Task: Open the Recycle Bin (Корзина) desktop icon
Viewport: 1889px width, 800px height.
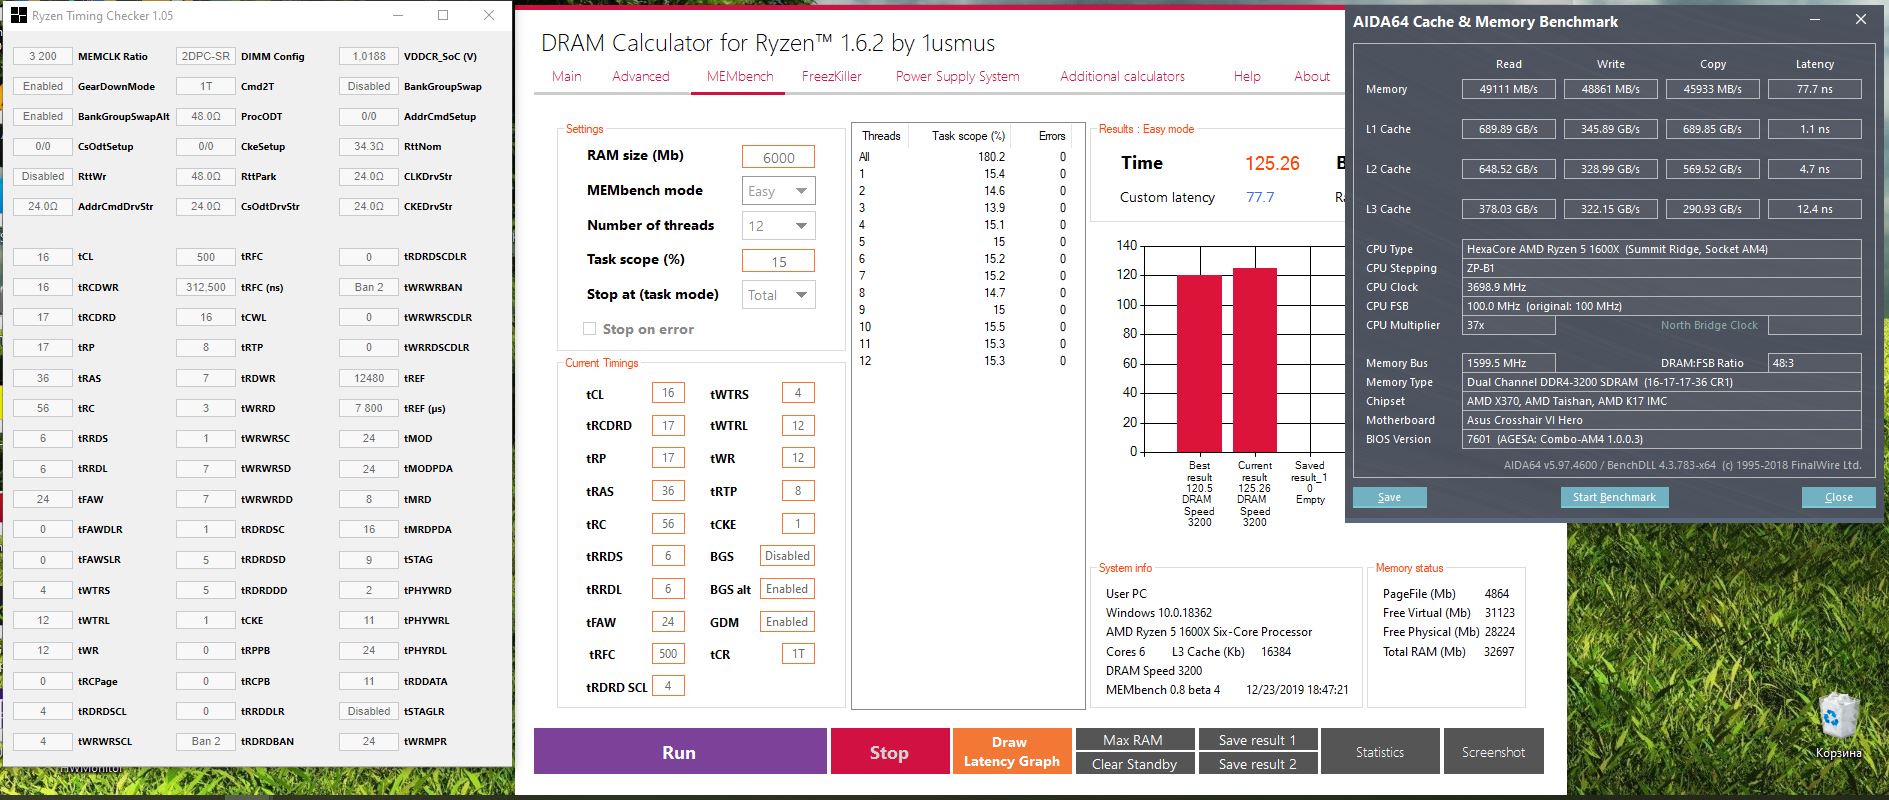Action: 1838,727
